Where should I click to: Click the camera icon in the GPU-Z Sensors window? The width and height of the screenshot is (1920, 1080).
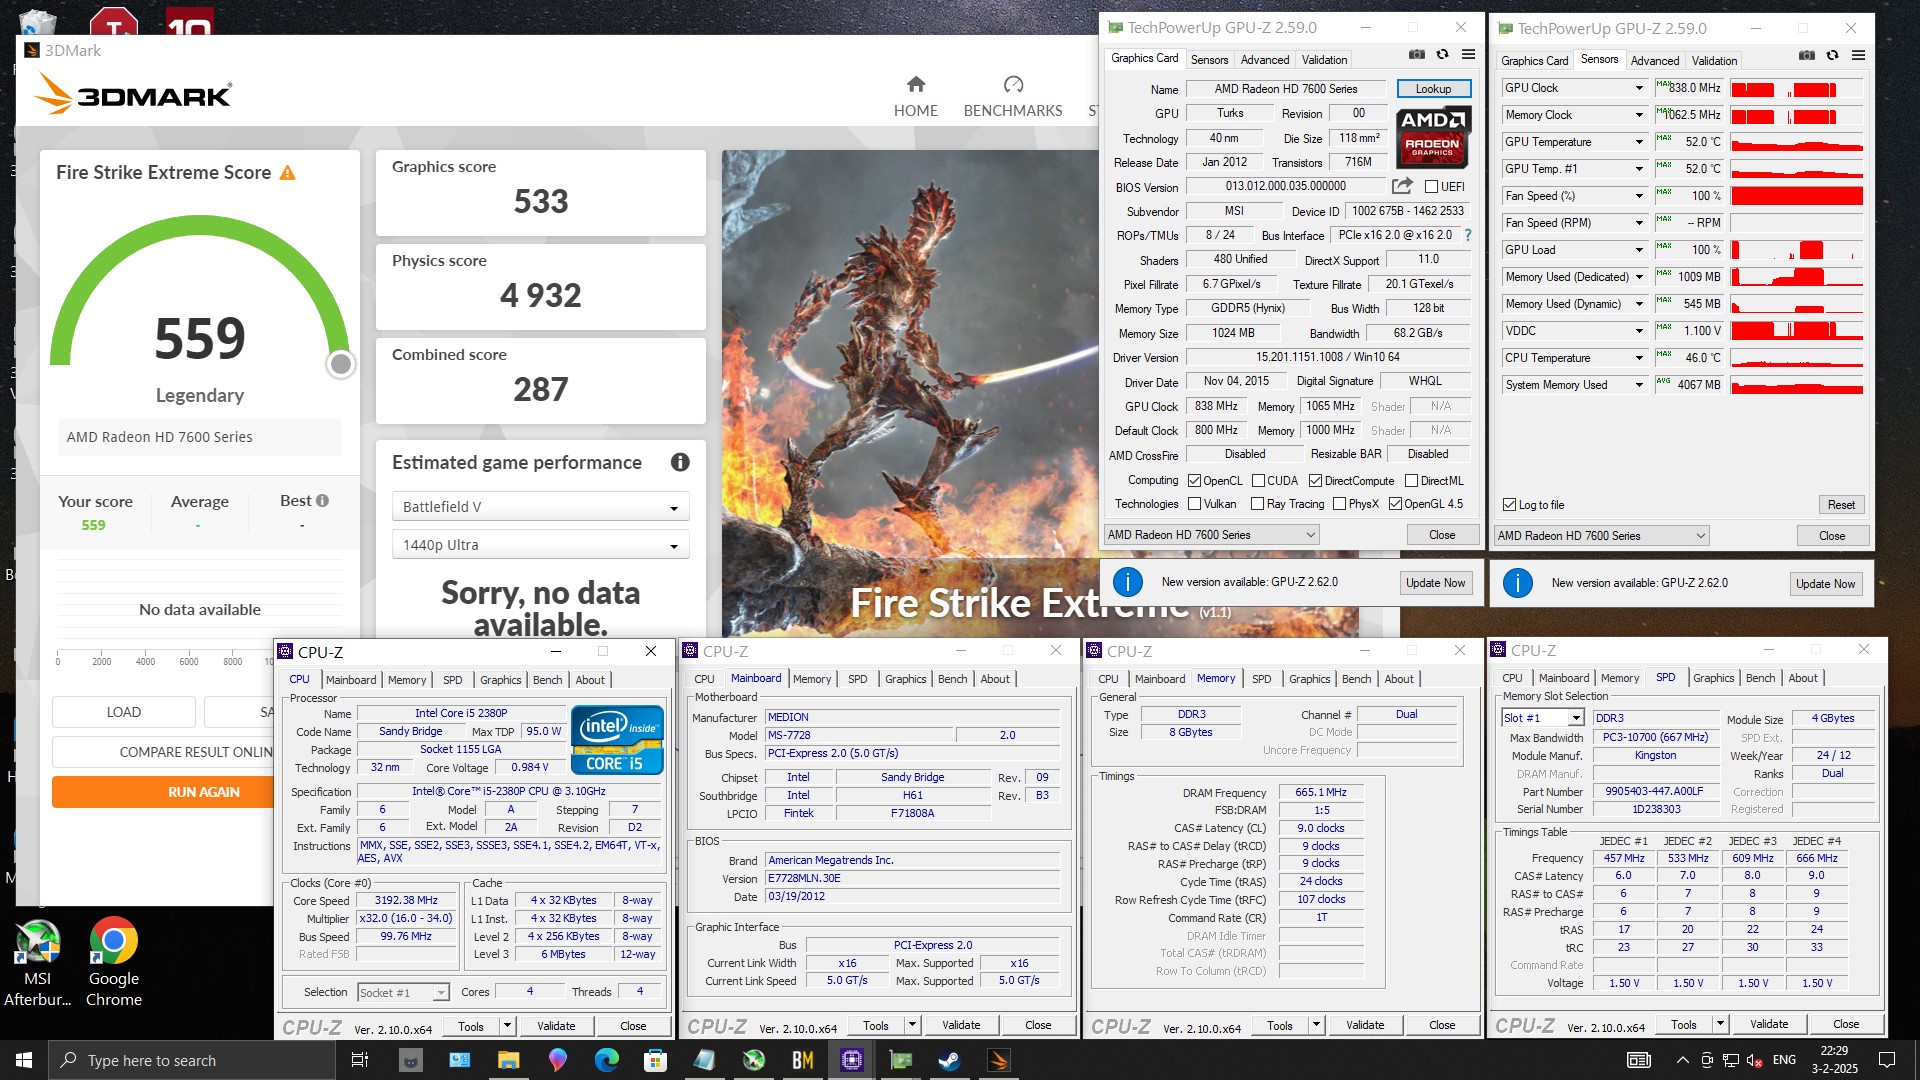click(x=1806, y=56)
